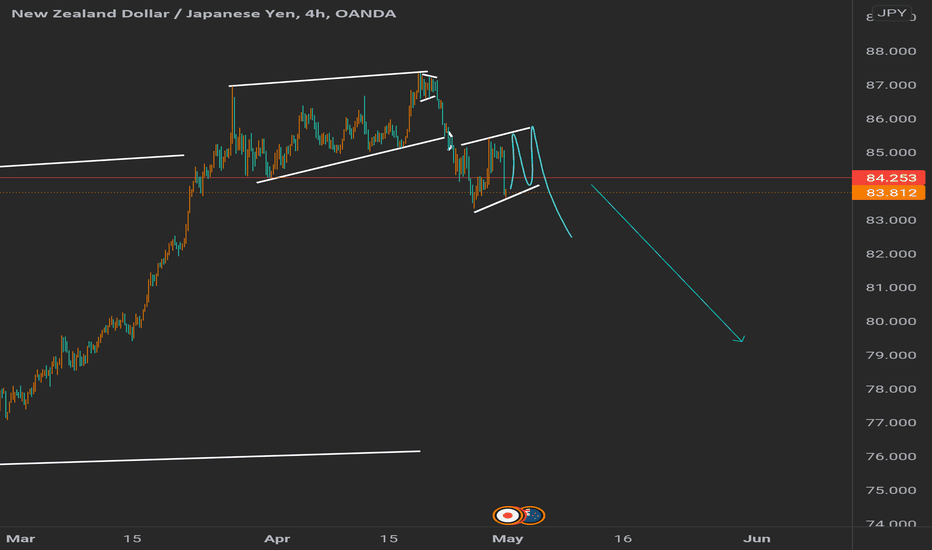Click the 78.000 price axis label
Image resolution: width=932 pixels, height=550 pixels.
(x=890, y=389)
